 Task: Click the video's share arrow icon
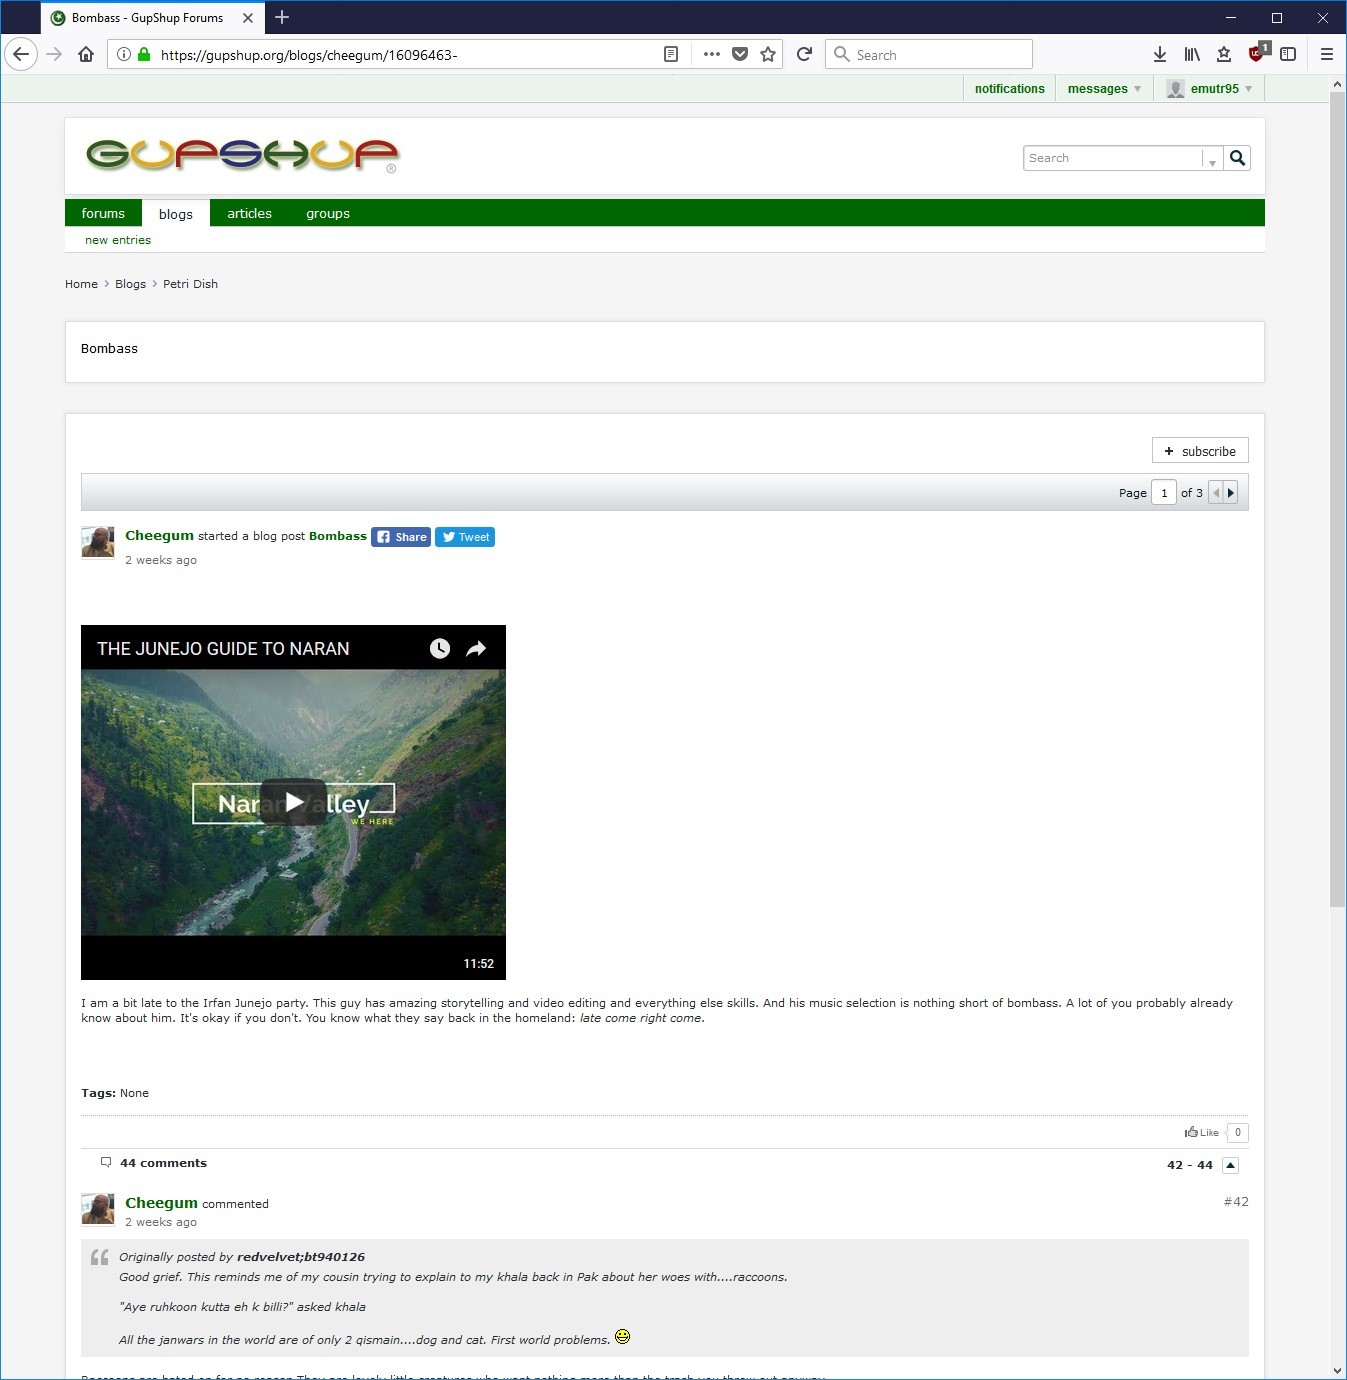[476, 649]
